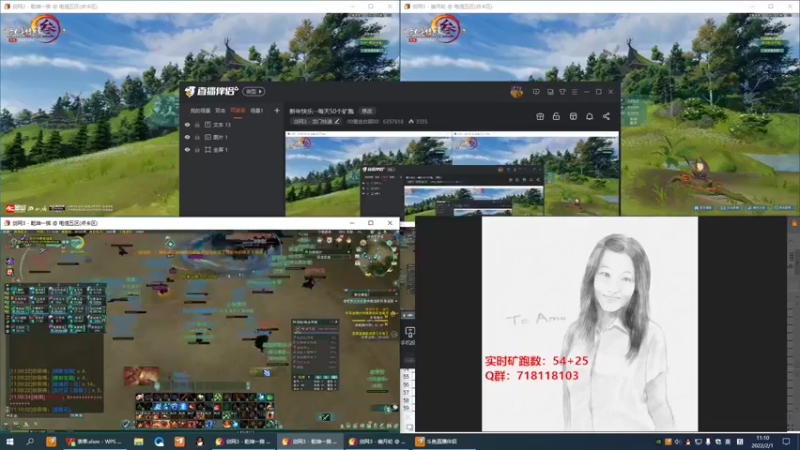
Task: Hide the 文本 13 layer
Action: [x=187, y=124]
